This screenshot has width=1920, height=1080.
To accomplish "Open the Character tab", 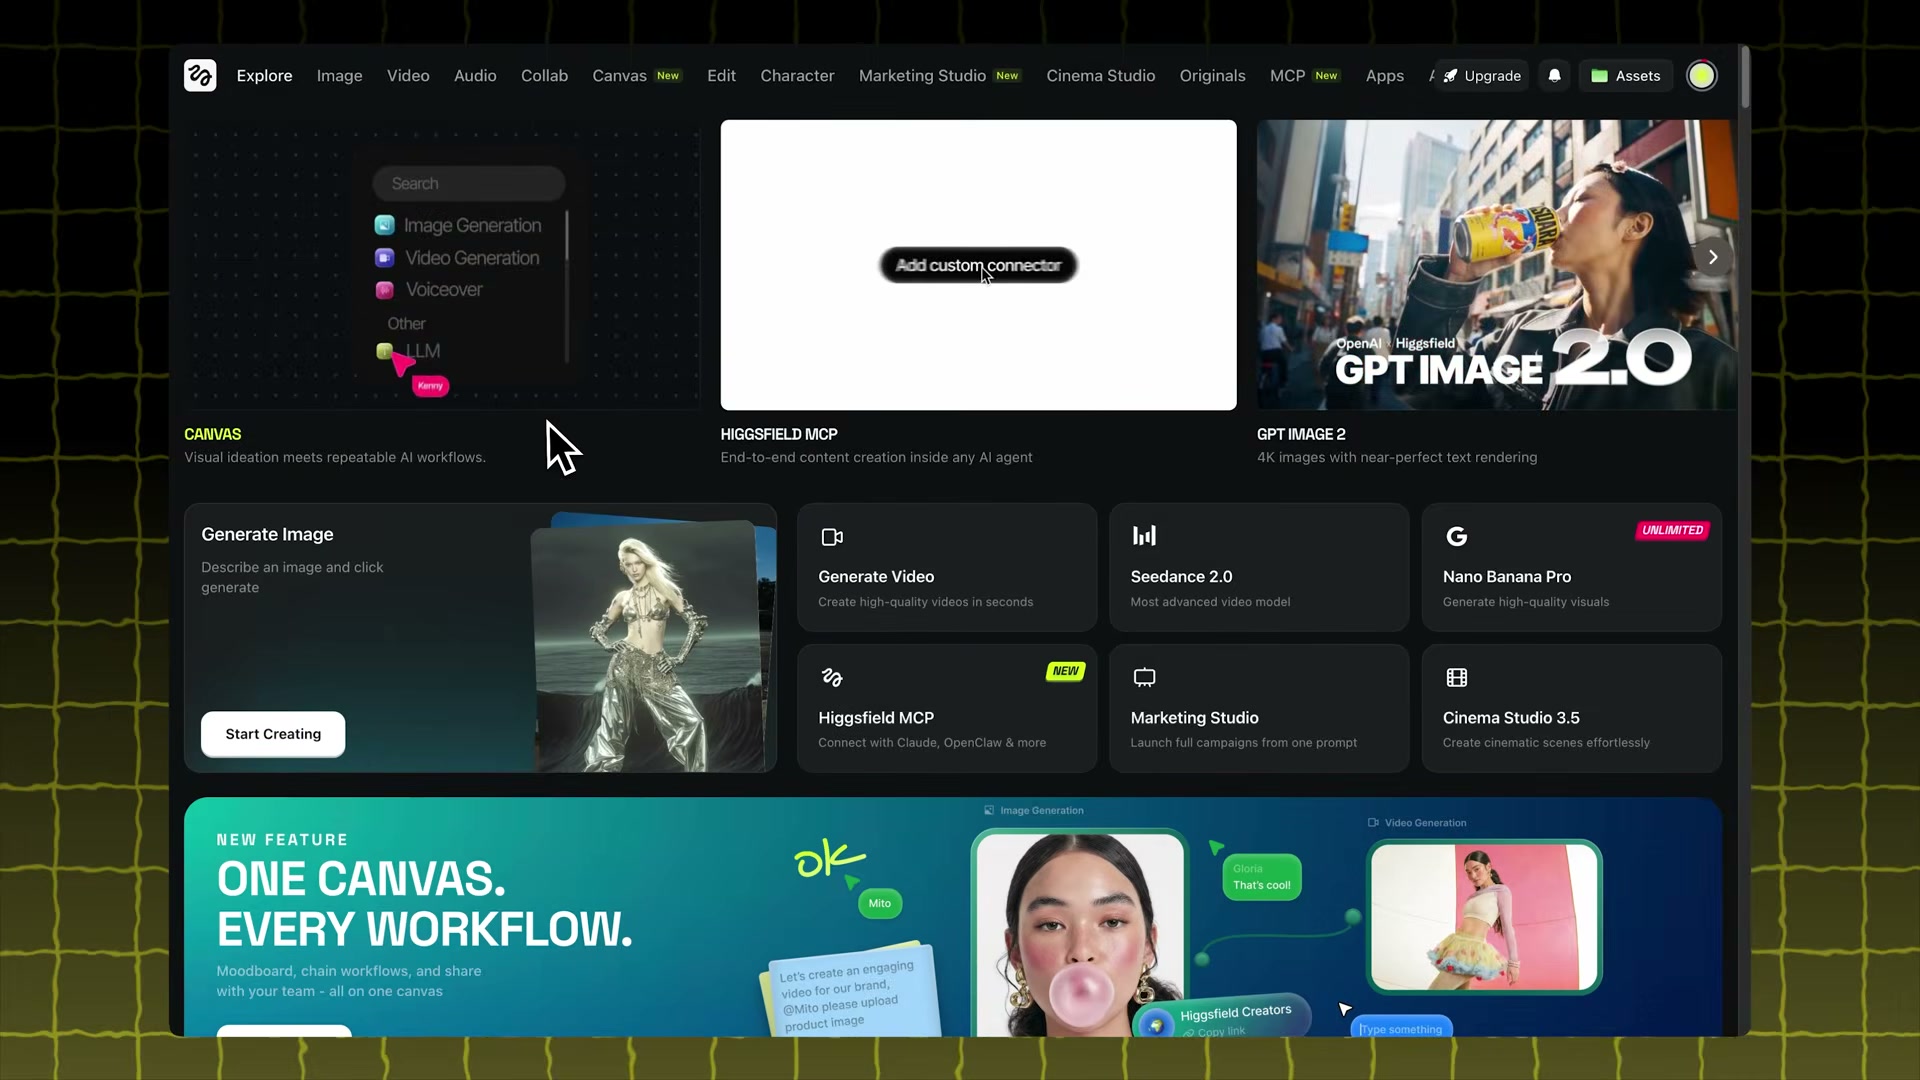I will pos(797,76).
